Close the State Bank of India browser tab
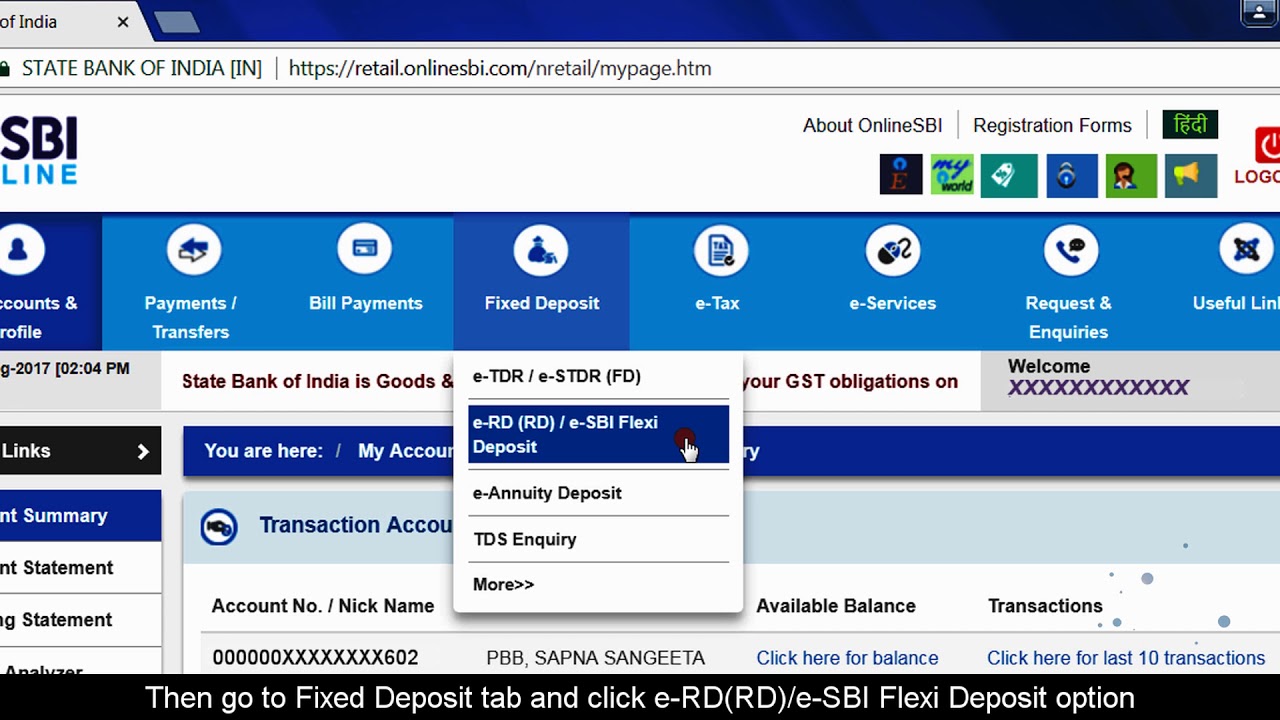 click(123, 21)
